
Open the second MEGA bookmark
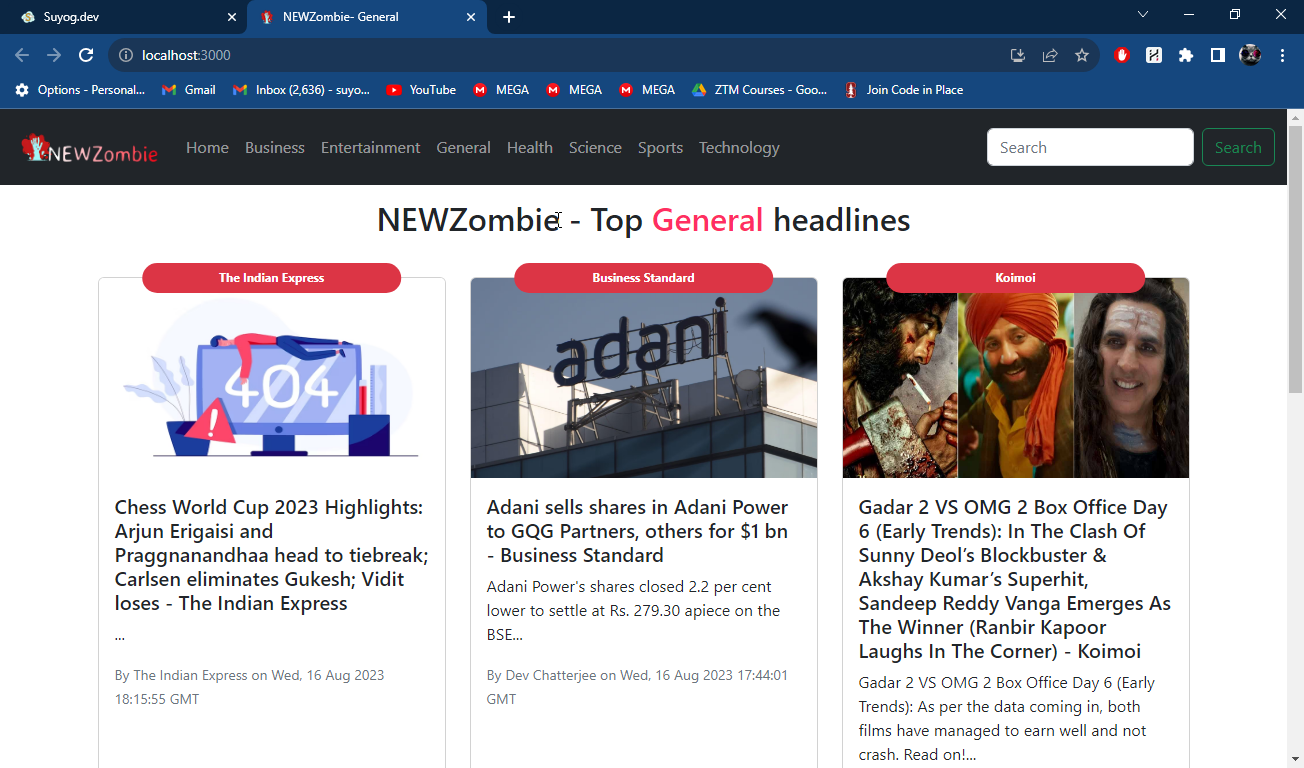tap(574, 90)
